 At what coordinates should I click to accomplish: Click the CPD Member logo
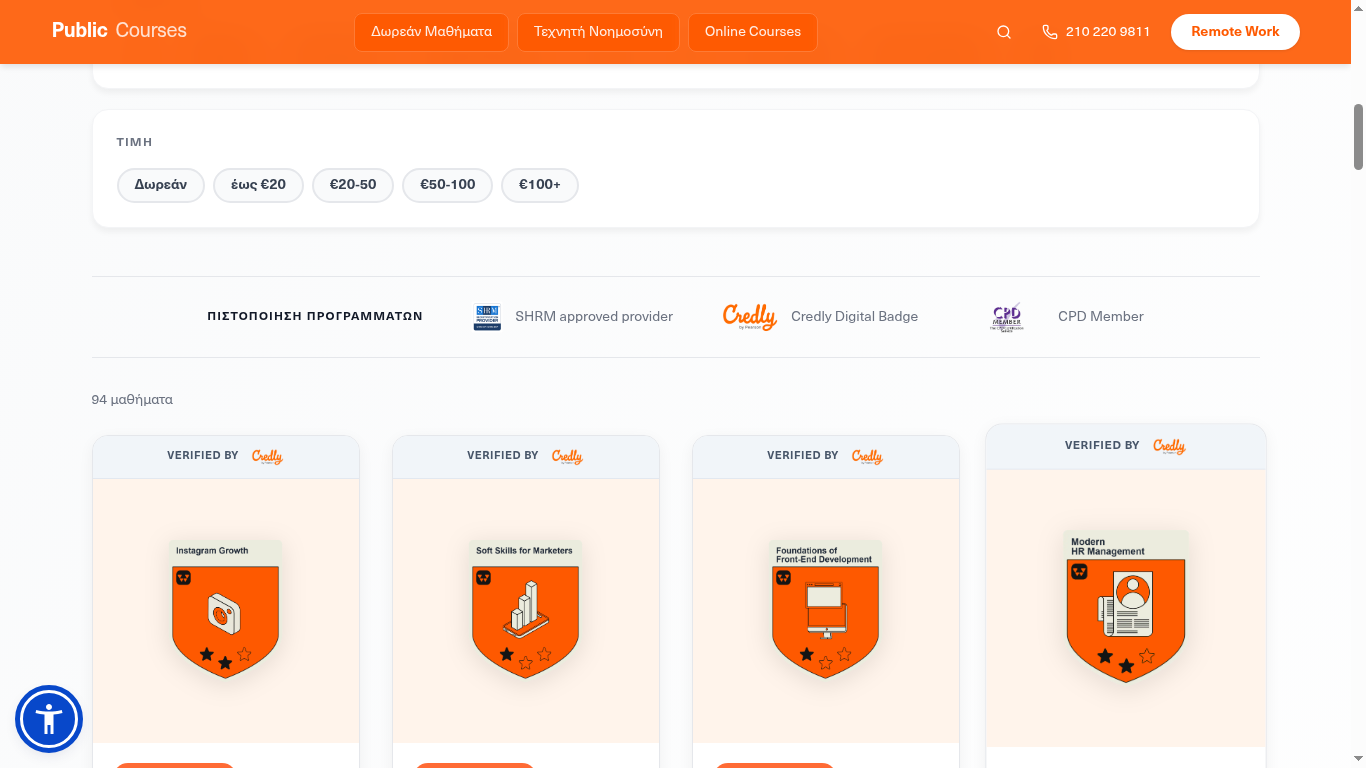coord(1007,317)
